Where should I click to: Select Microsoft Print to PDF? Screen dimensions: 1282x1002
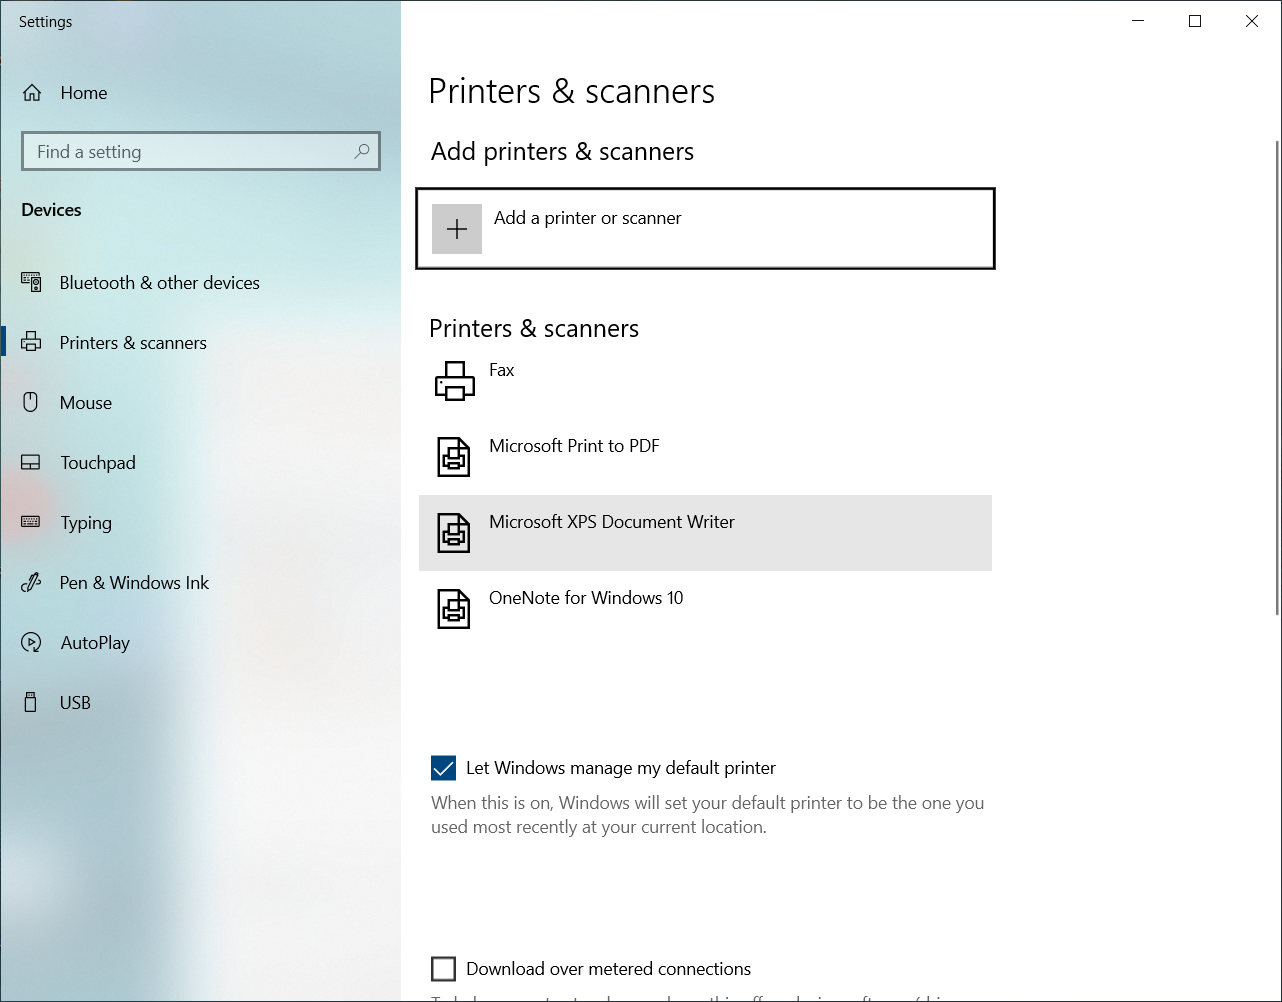coord(705,457)
